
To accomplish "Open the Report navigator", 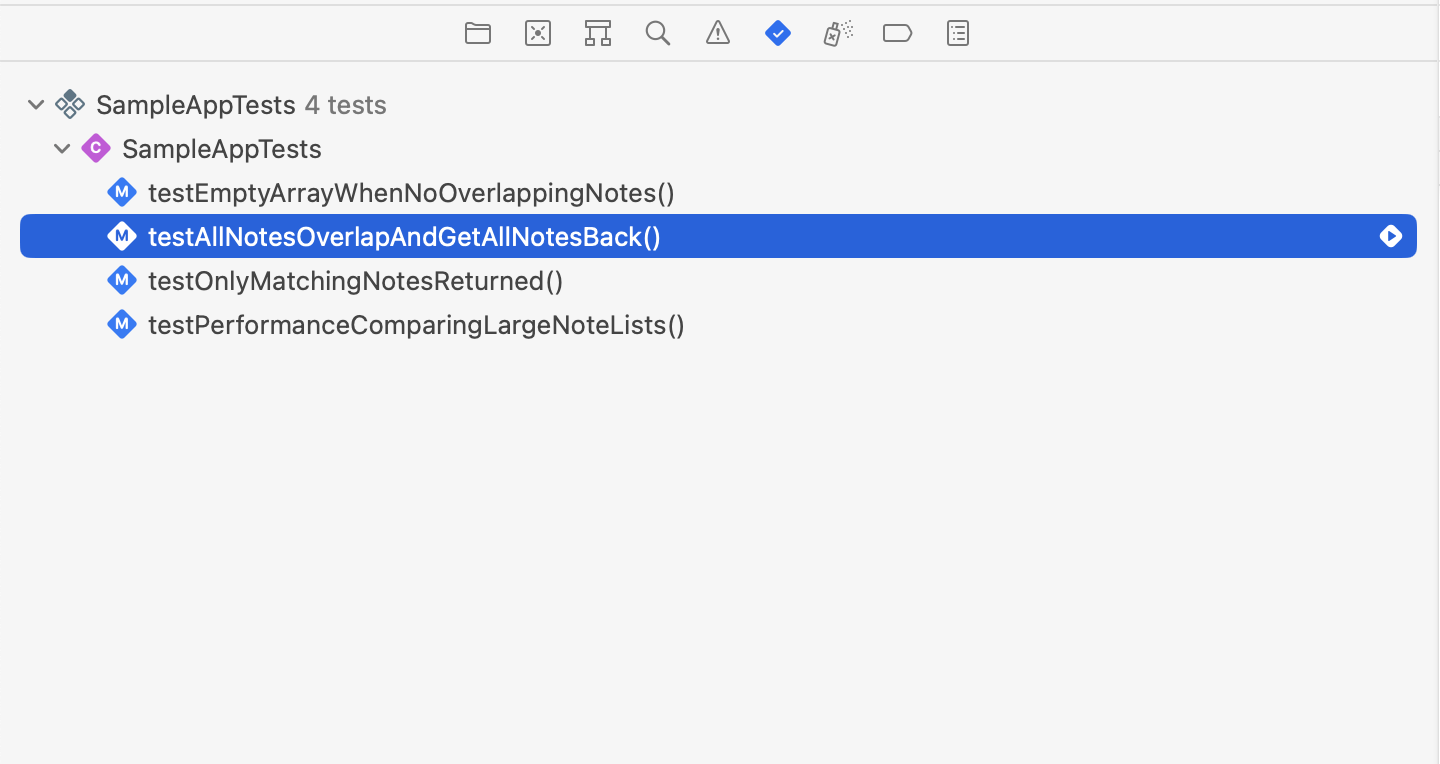I will pyautogui.click(x=958, y=33).
